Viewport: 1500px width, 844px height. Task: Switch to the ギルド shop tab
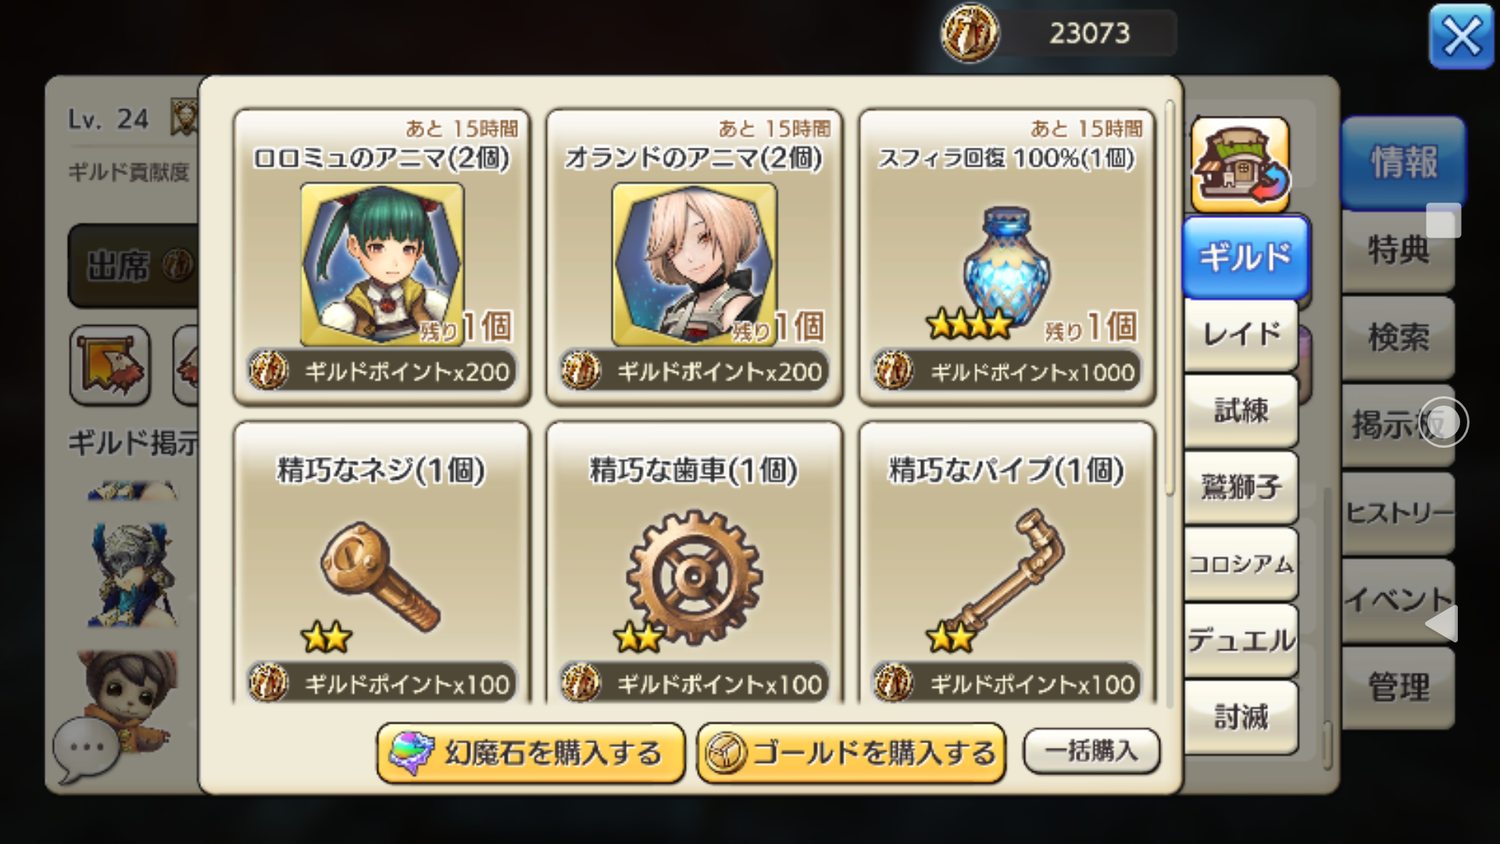point(1246,257)
